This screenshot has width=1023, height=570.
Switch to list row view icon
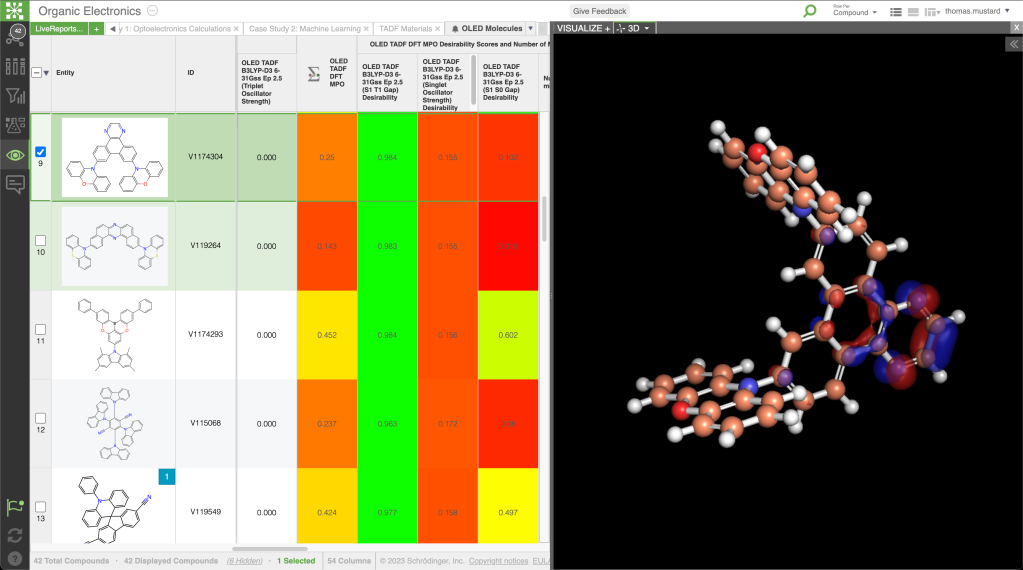[896, 12]
